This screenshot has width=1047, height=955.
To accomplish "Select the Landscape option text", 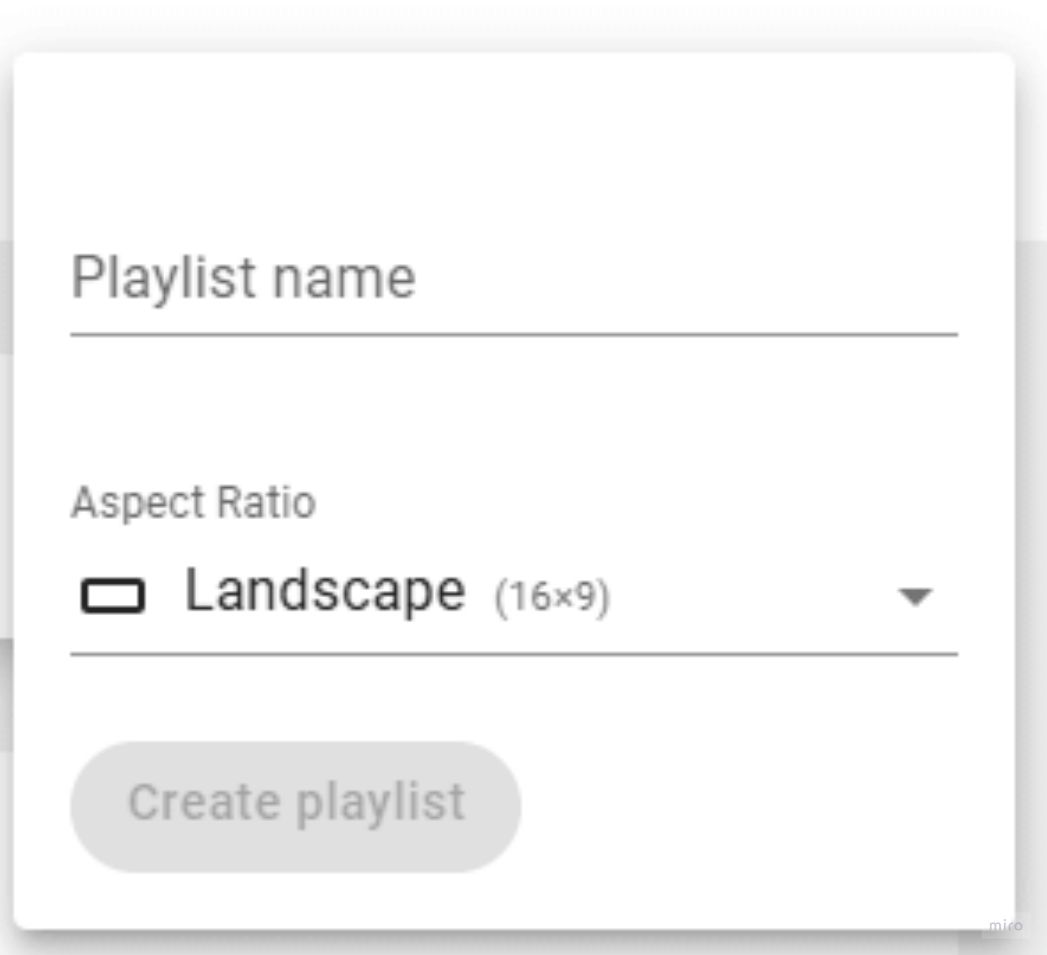I will [x=325, y=590].
